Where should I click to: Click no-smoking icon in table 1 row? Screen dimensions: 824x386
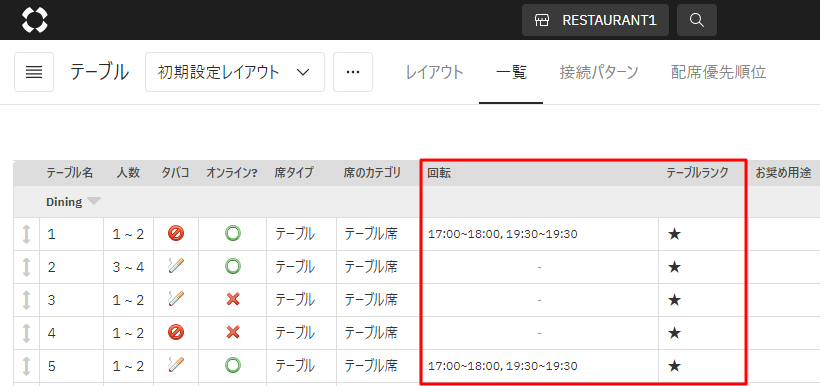pos(176,234)
